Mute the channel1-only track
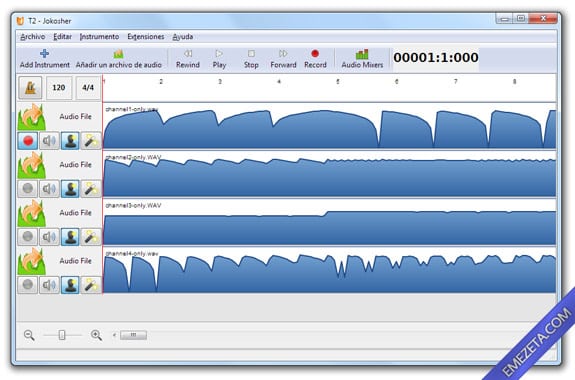The width and height of the screenshot is (575, 380). (x=49, y=141)
